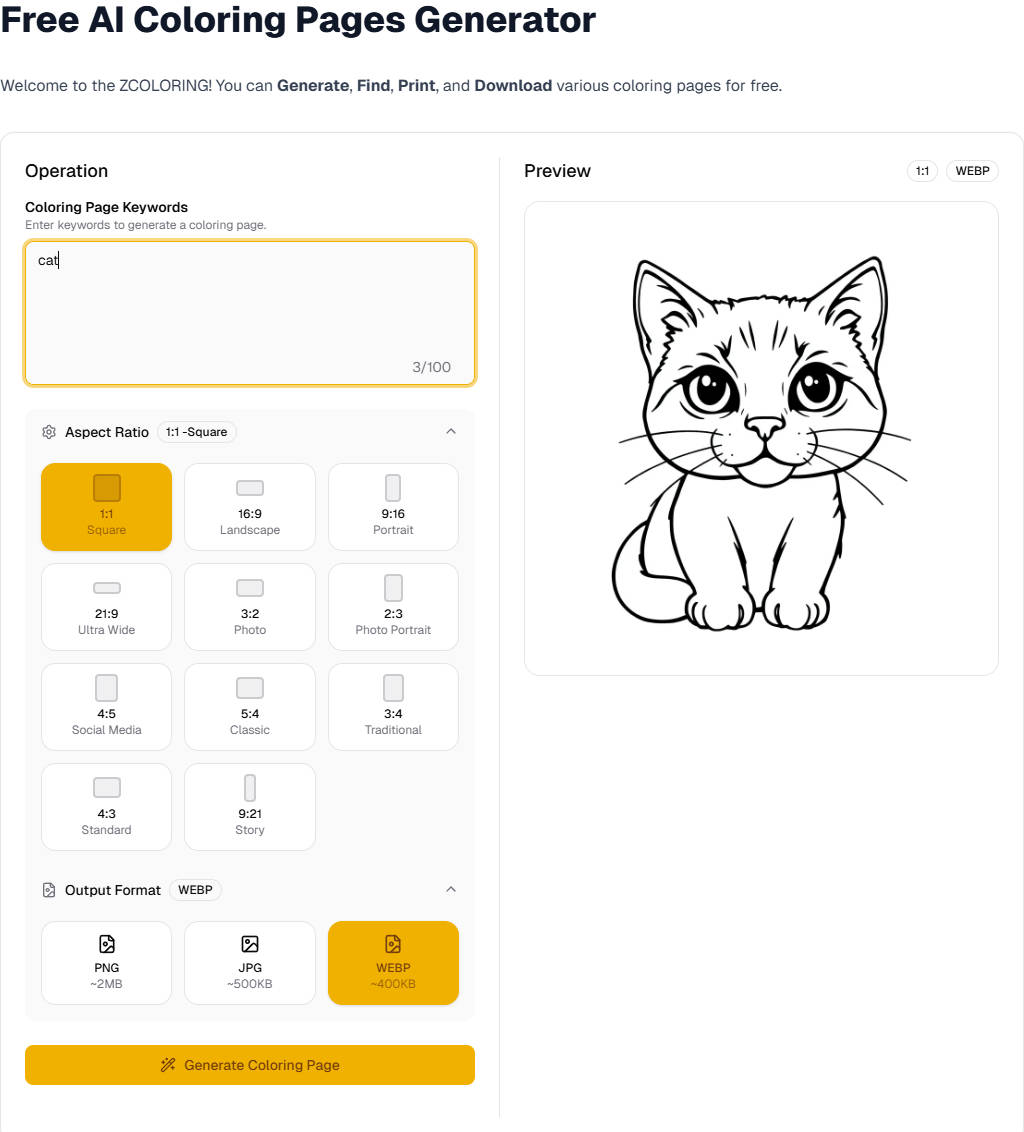Click the 16:9 Landscape rectangle icon

click(250, 488)
